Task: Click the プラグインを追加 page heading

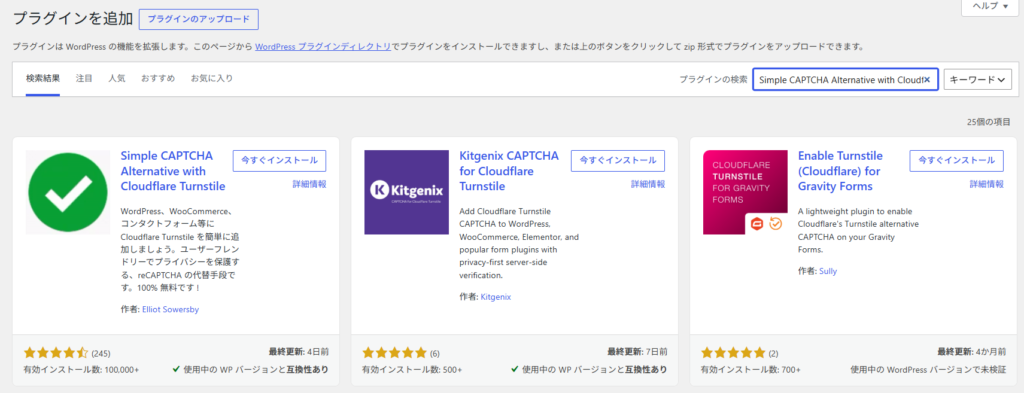Action: coord(73,19)
